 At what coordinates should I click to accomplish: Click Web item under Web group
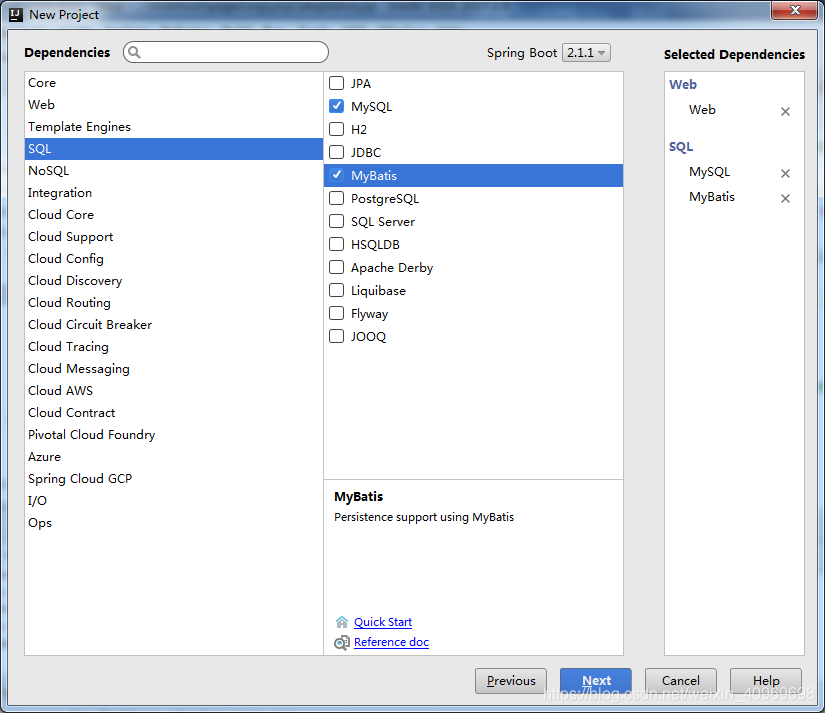click(x=702, y=110)
